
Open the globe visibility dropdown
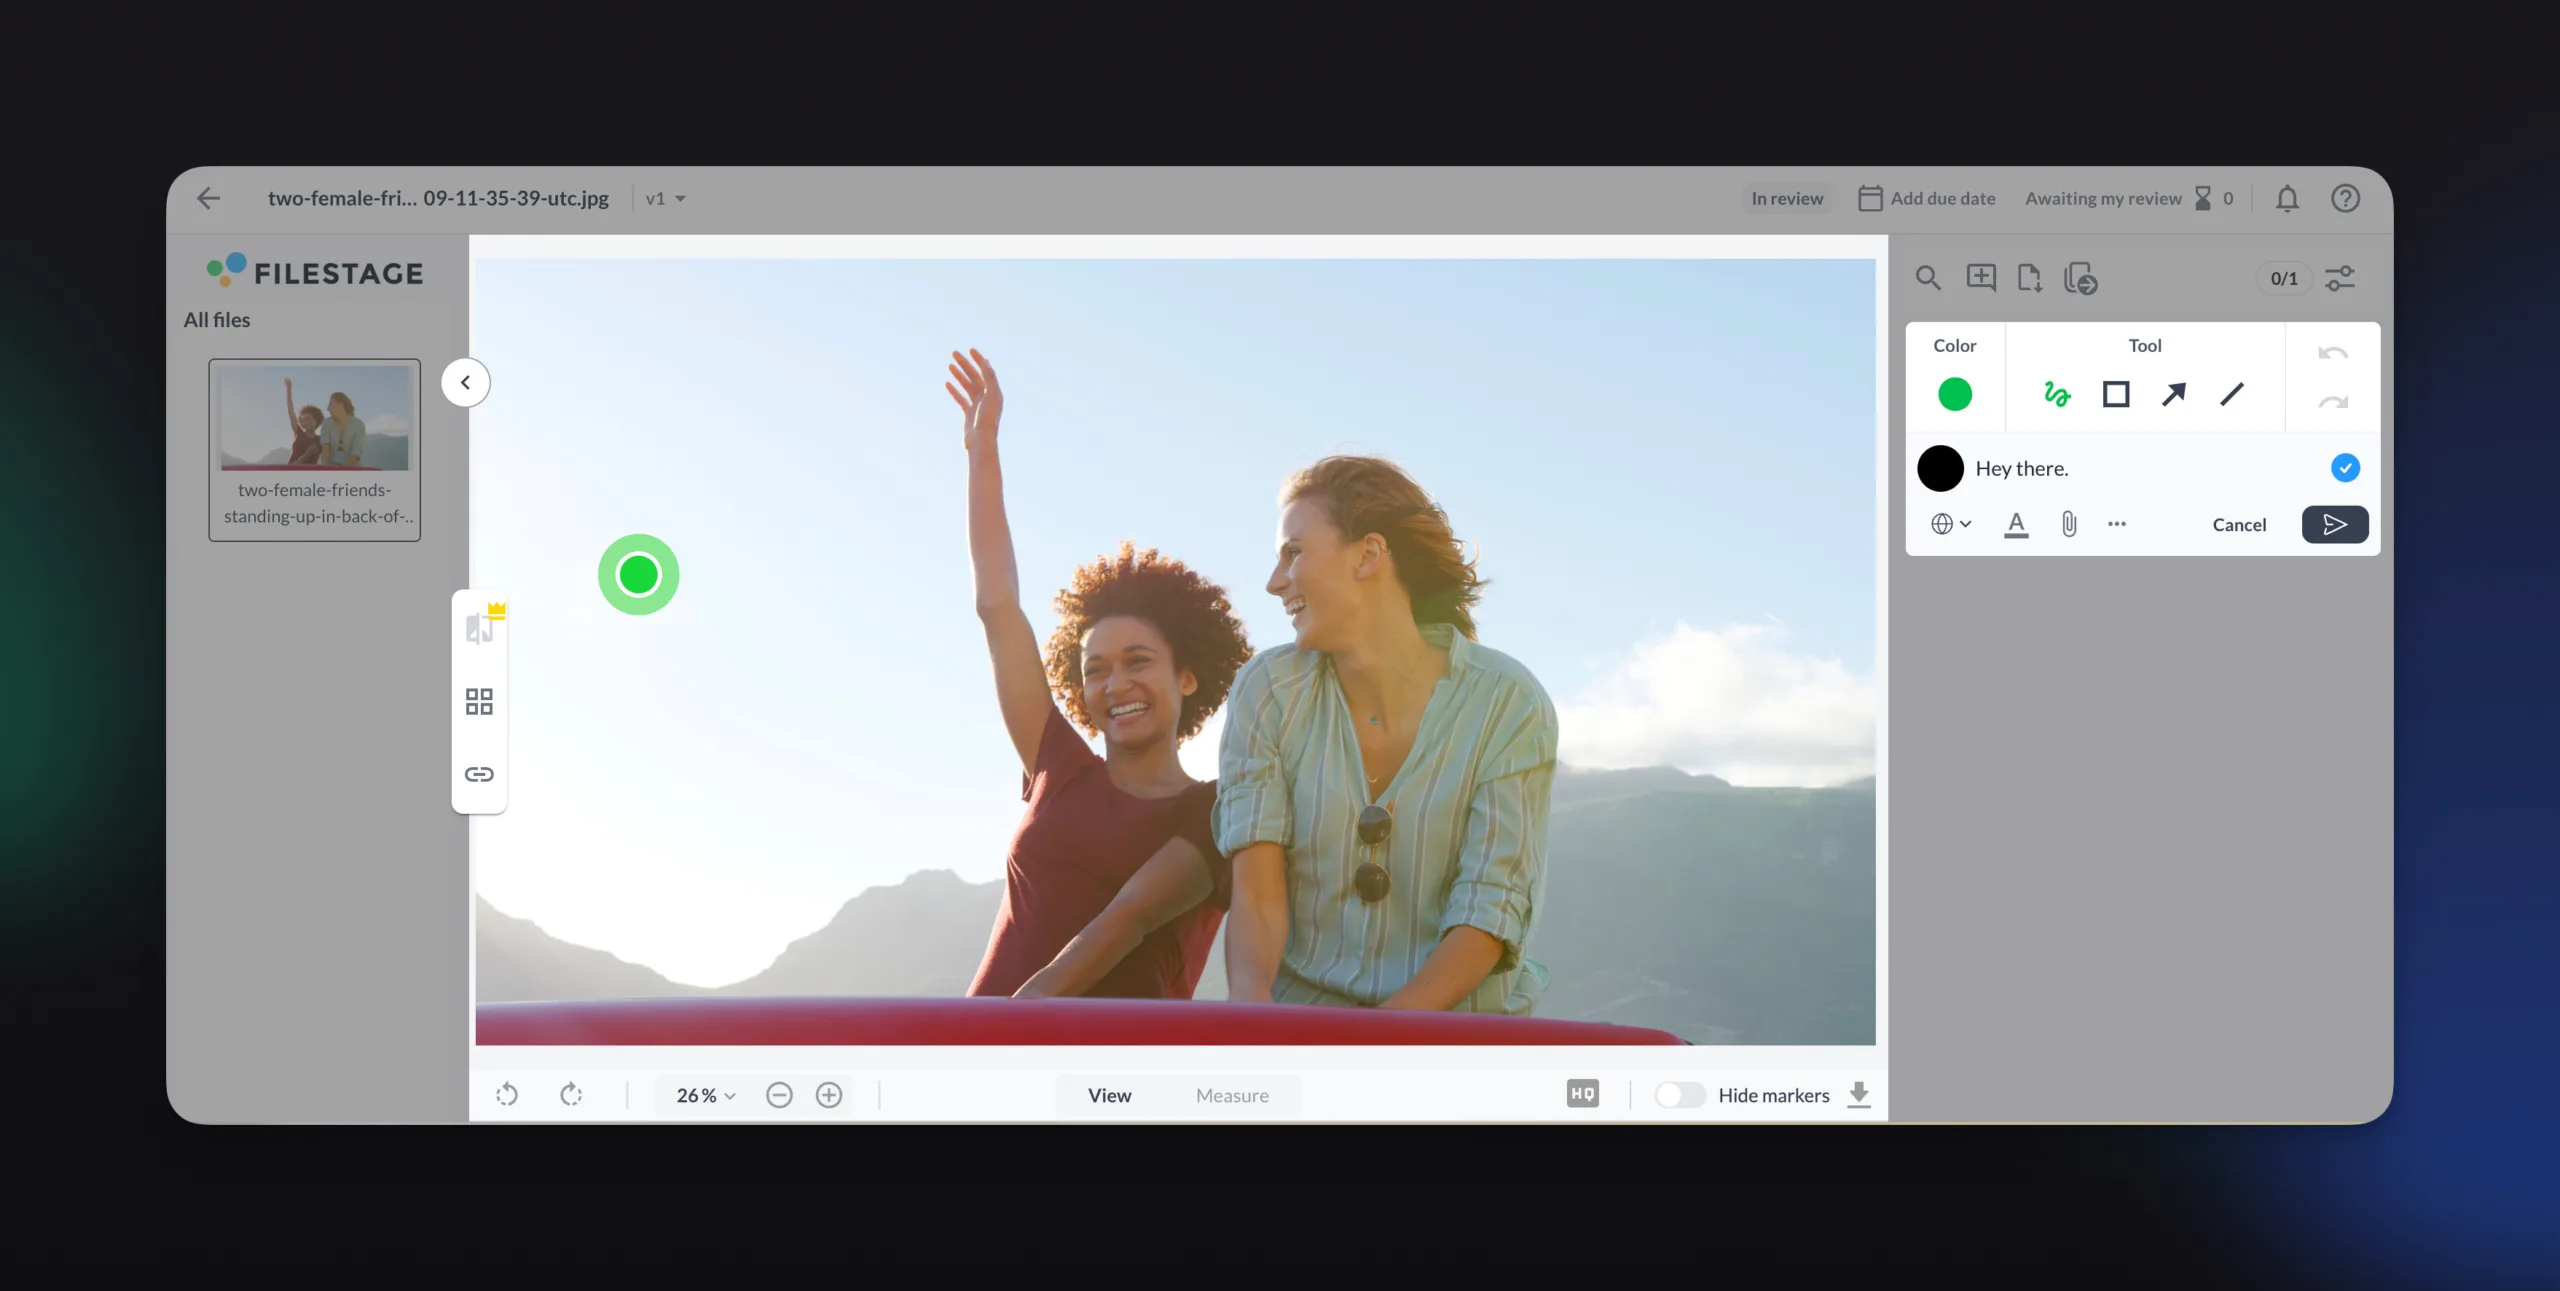[1951, 524]
